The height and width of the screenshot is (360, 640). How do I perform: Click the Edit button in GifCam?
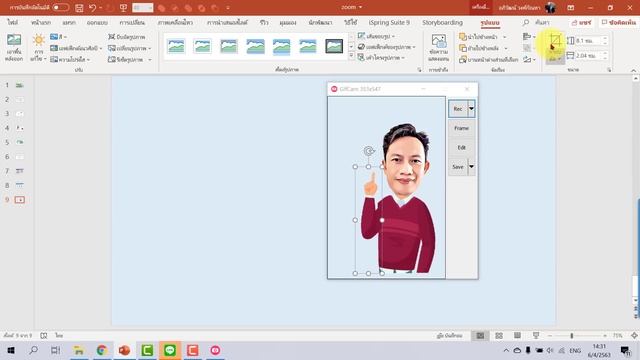coord(462,147)
